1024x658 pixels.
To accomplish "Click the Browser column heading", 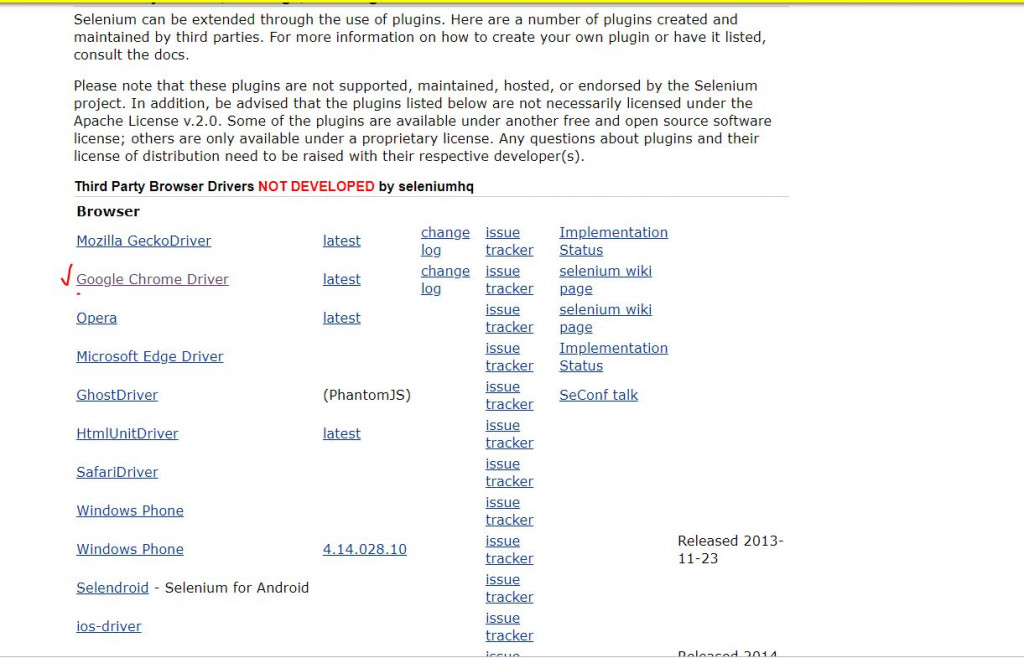I will click(x=108, y=212).
